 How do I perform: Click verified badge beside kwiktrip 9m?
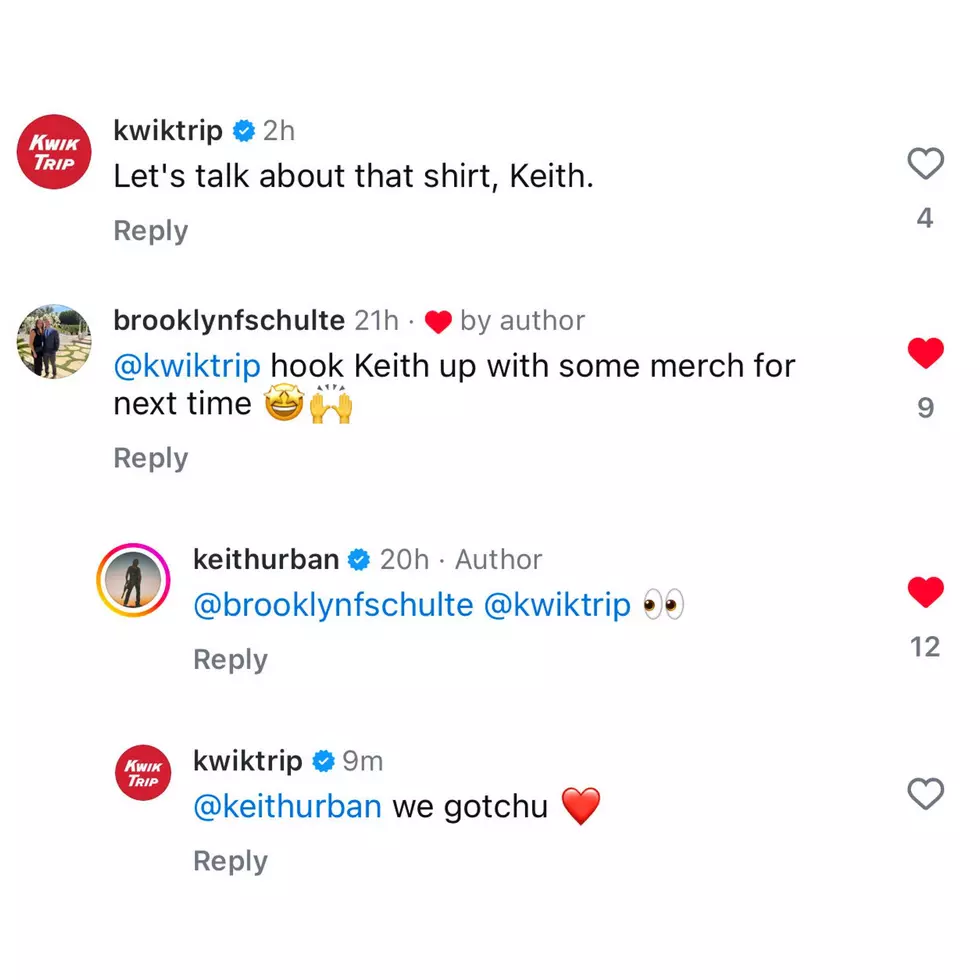323,761
